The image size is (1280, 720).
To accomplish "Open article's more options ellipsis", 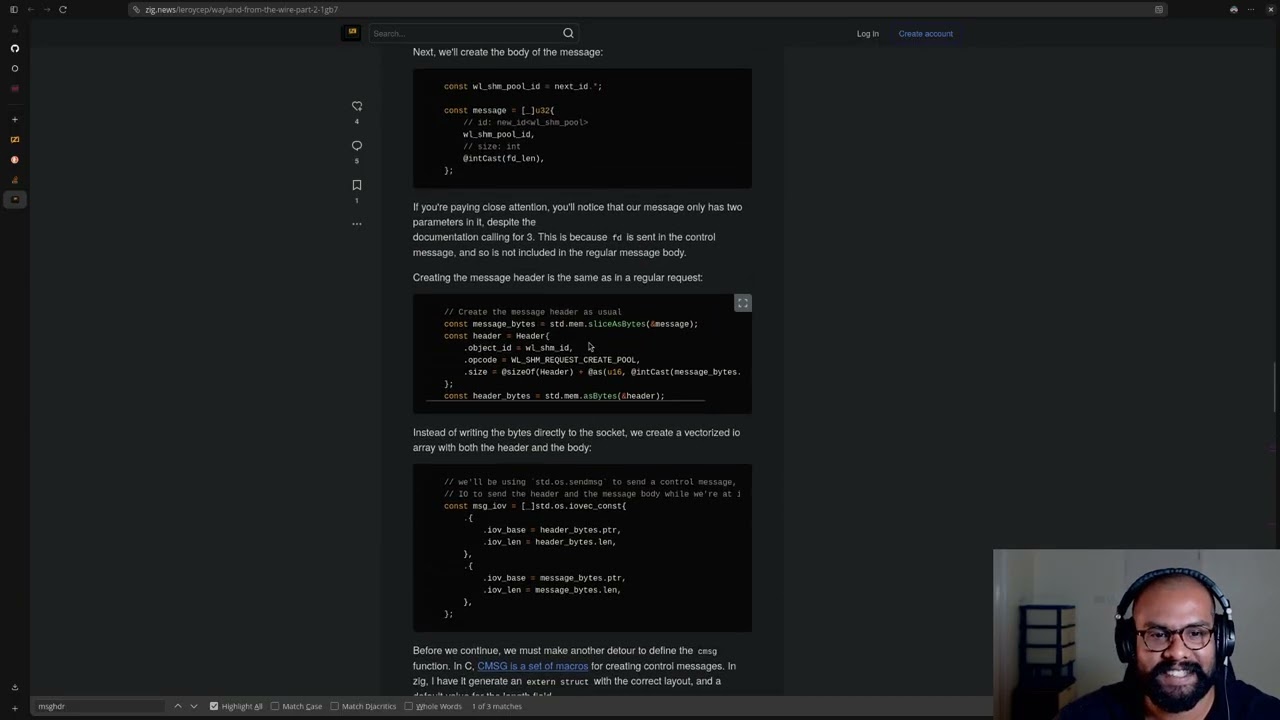I will 356,224.
